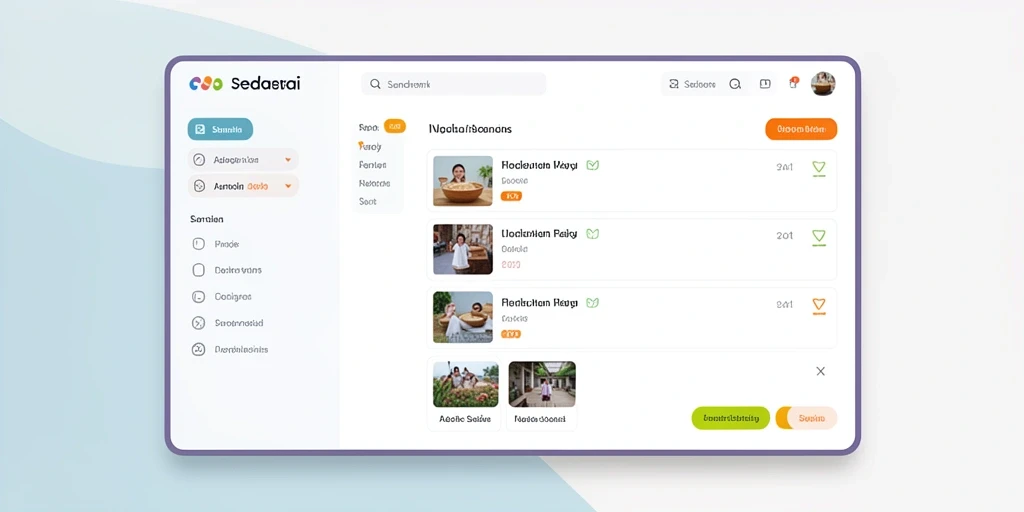
Task: Select the Soot category in the filter list
Action: click(x=368, y=202)
